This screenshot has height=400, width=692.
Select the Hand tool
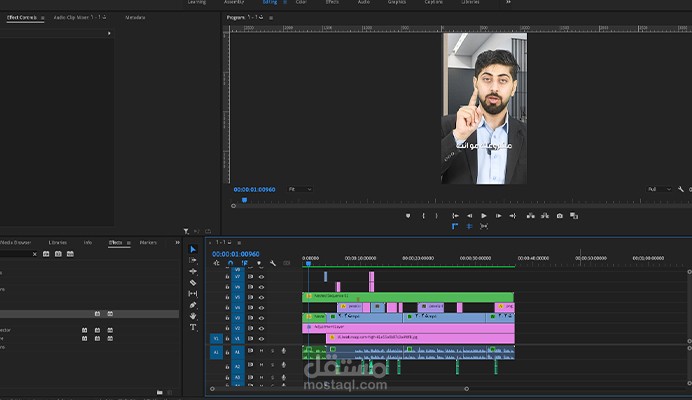pos(193,316)
